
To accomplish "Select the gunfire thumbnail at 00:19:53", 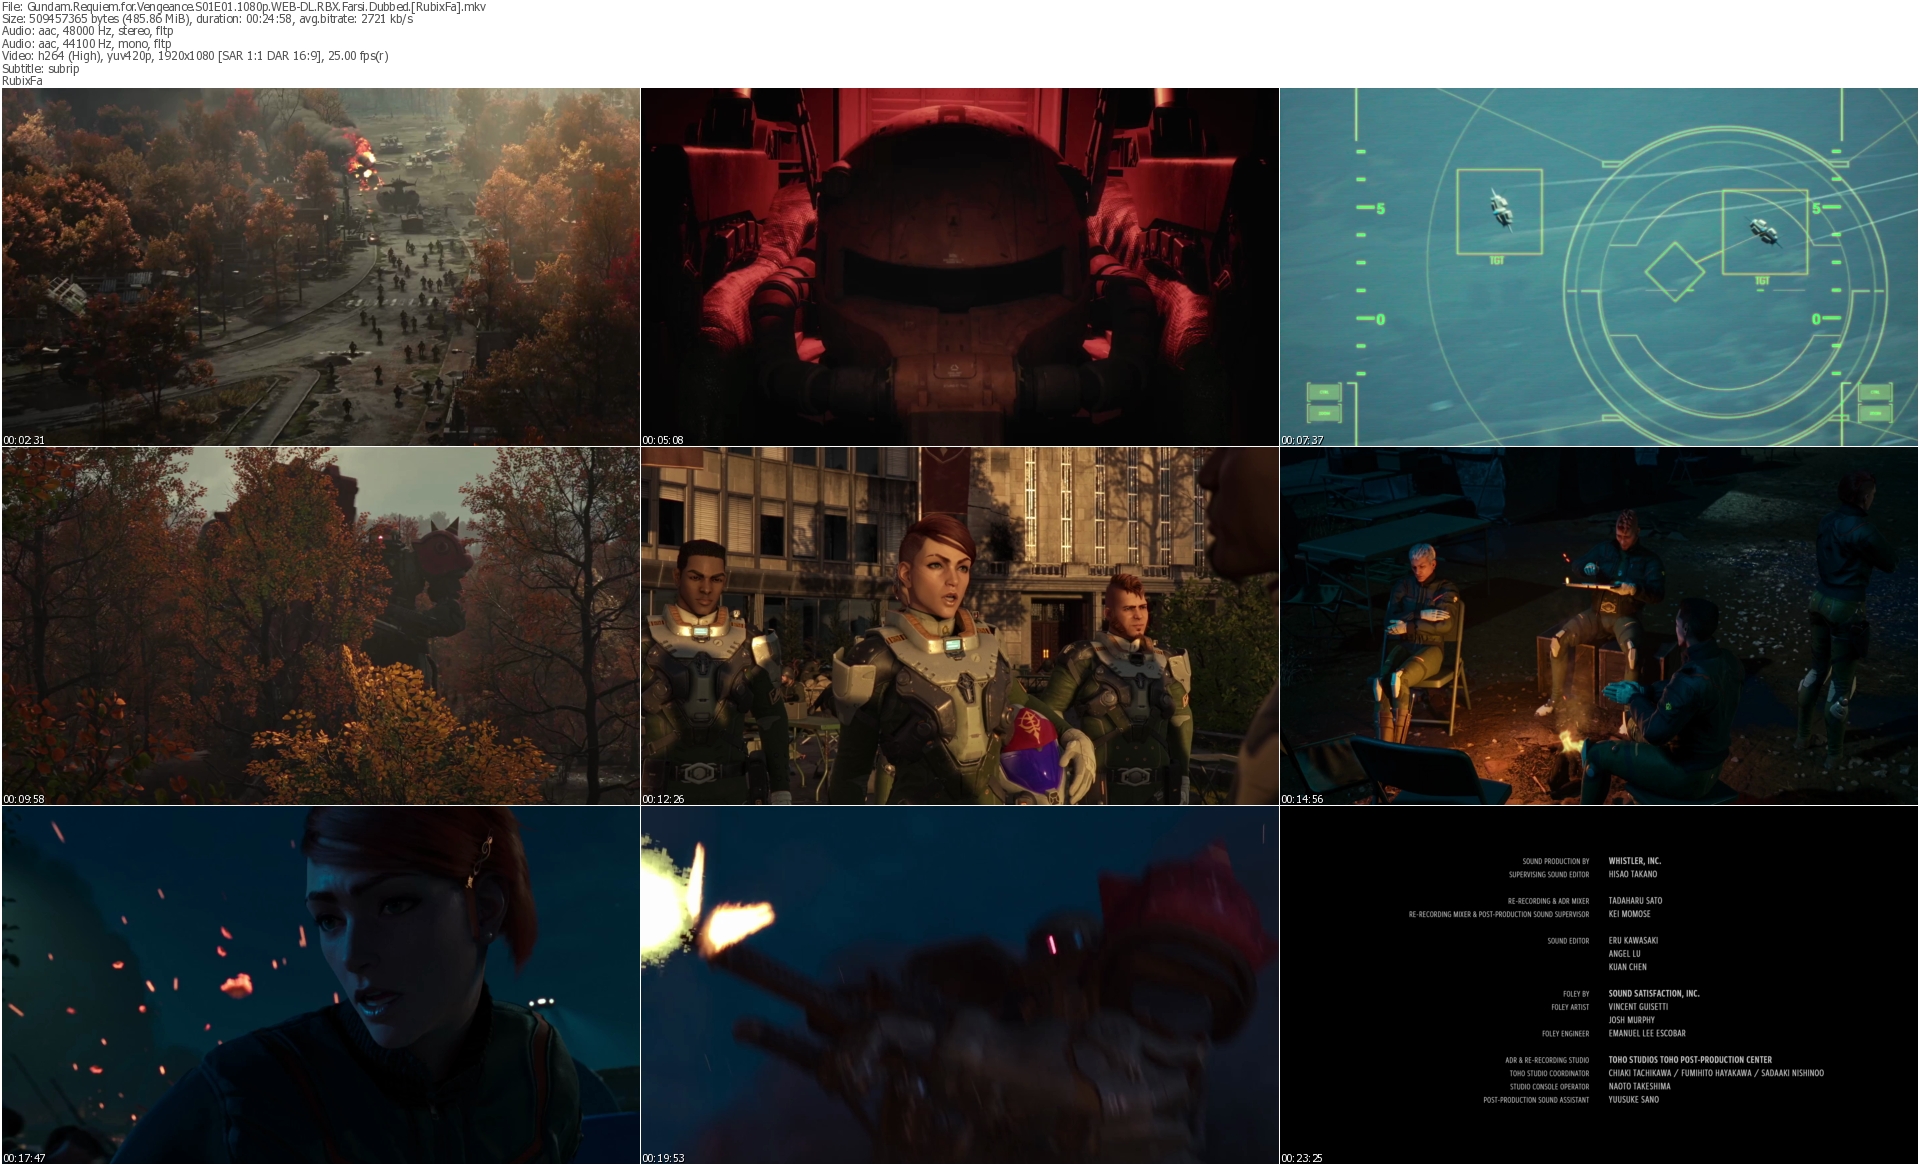I will click(959, 984).
